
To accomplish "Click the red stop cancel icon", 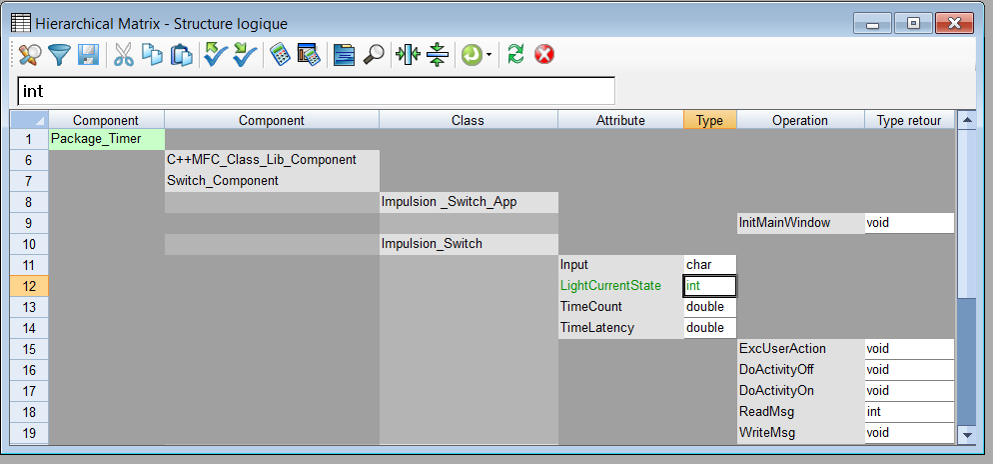I will (544, 55).
